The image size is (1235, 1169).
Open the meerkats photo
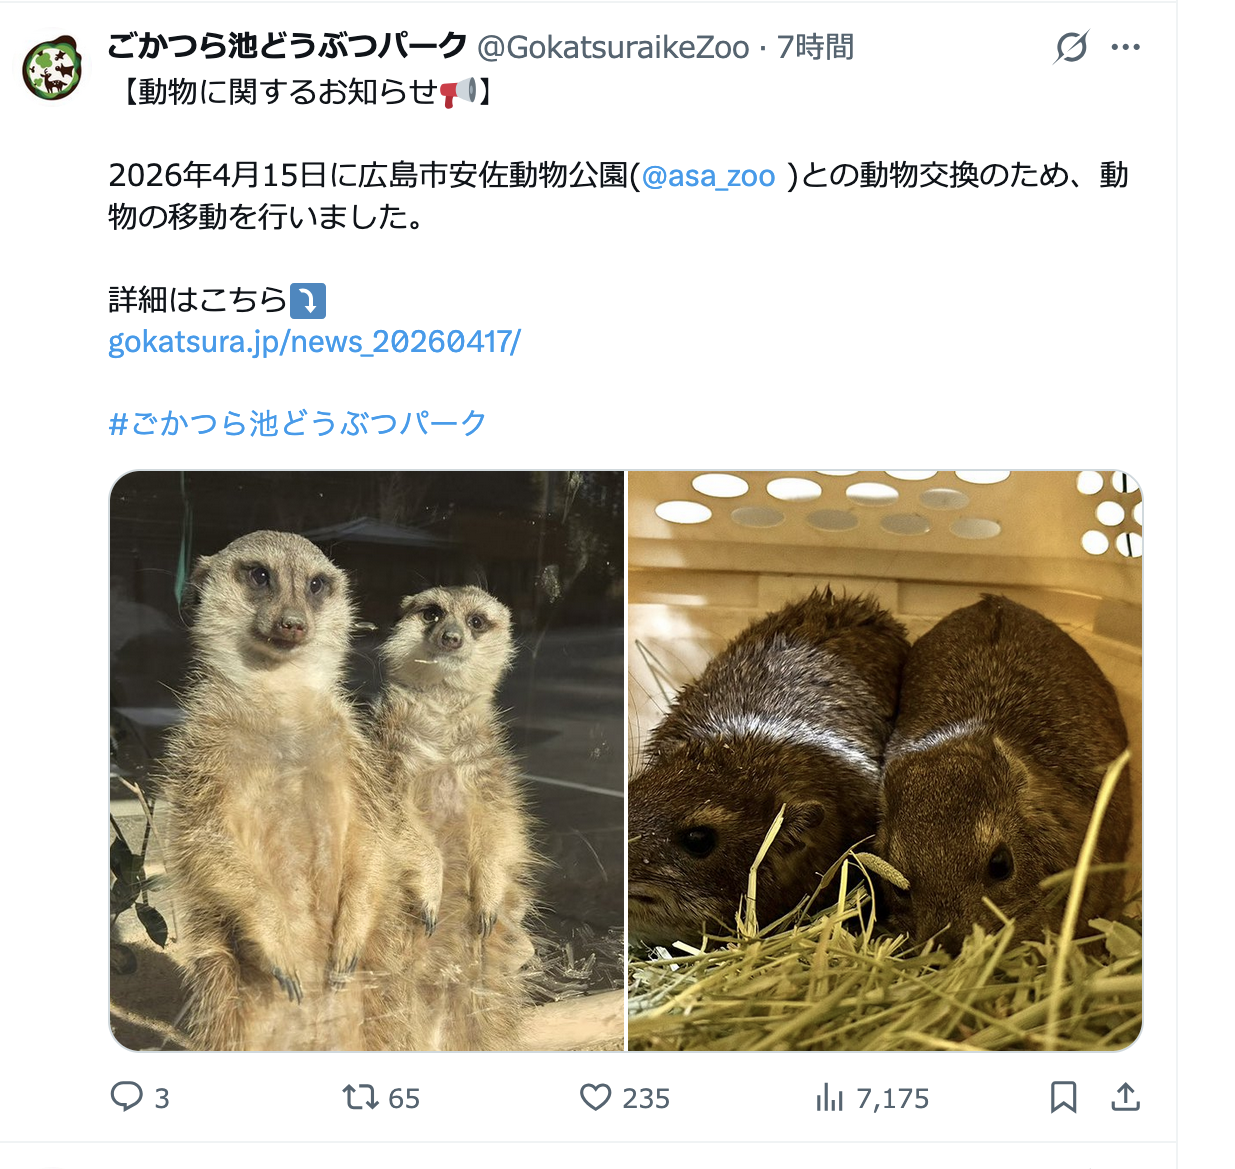pyautogui.click(x=367, y=761)
